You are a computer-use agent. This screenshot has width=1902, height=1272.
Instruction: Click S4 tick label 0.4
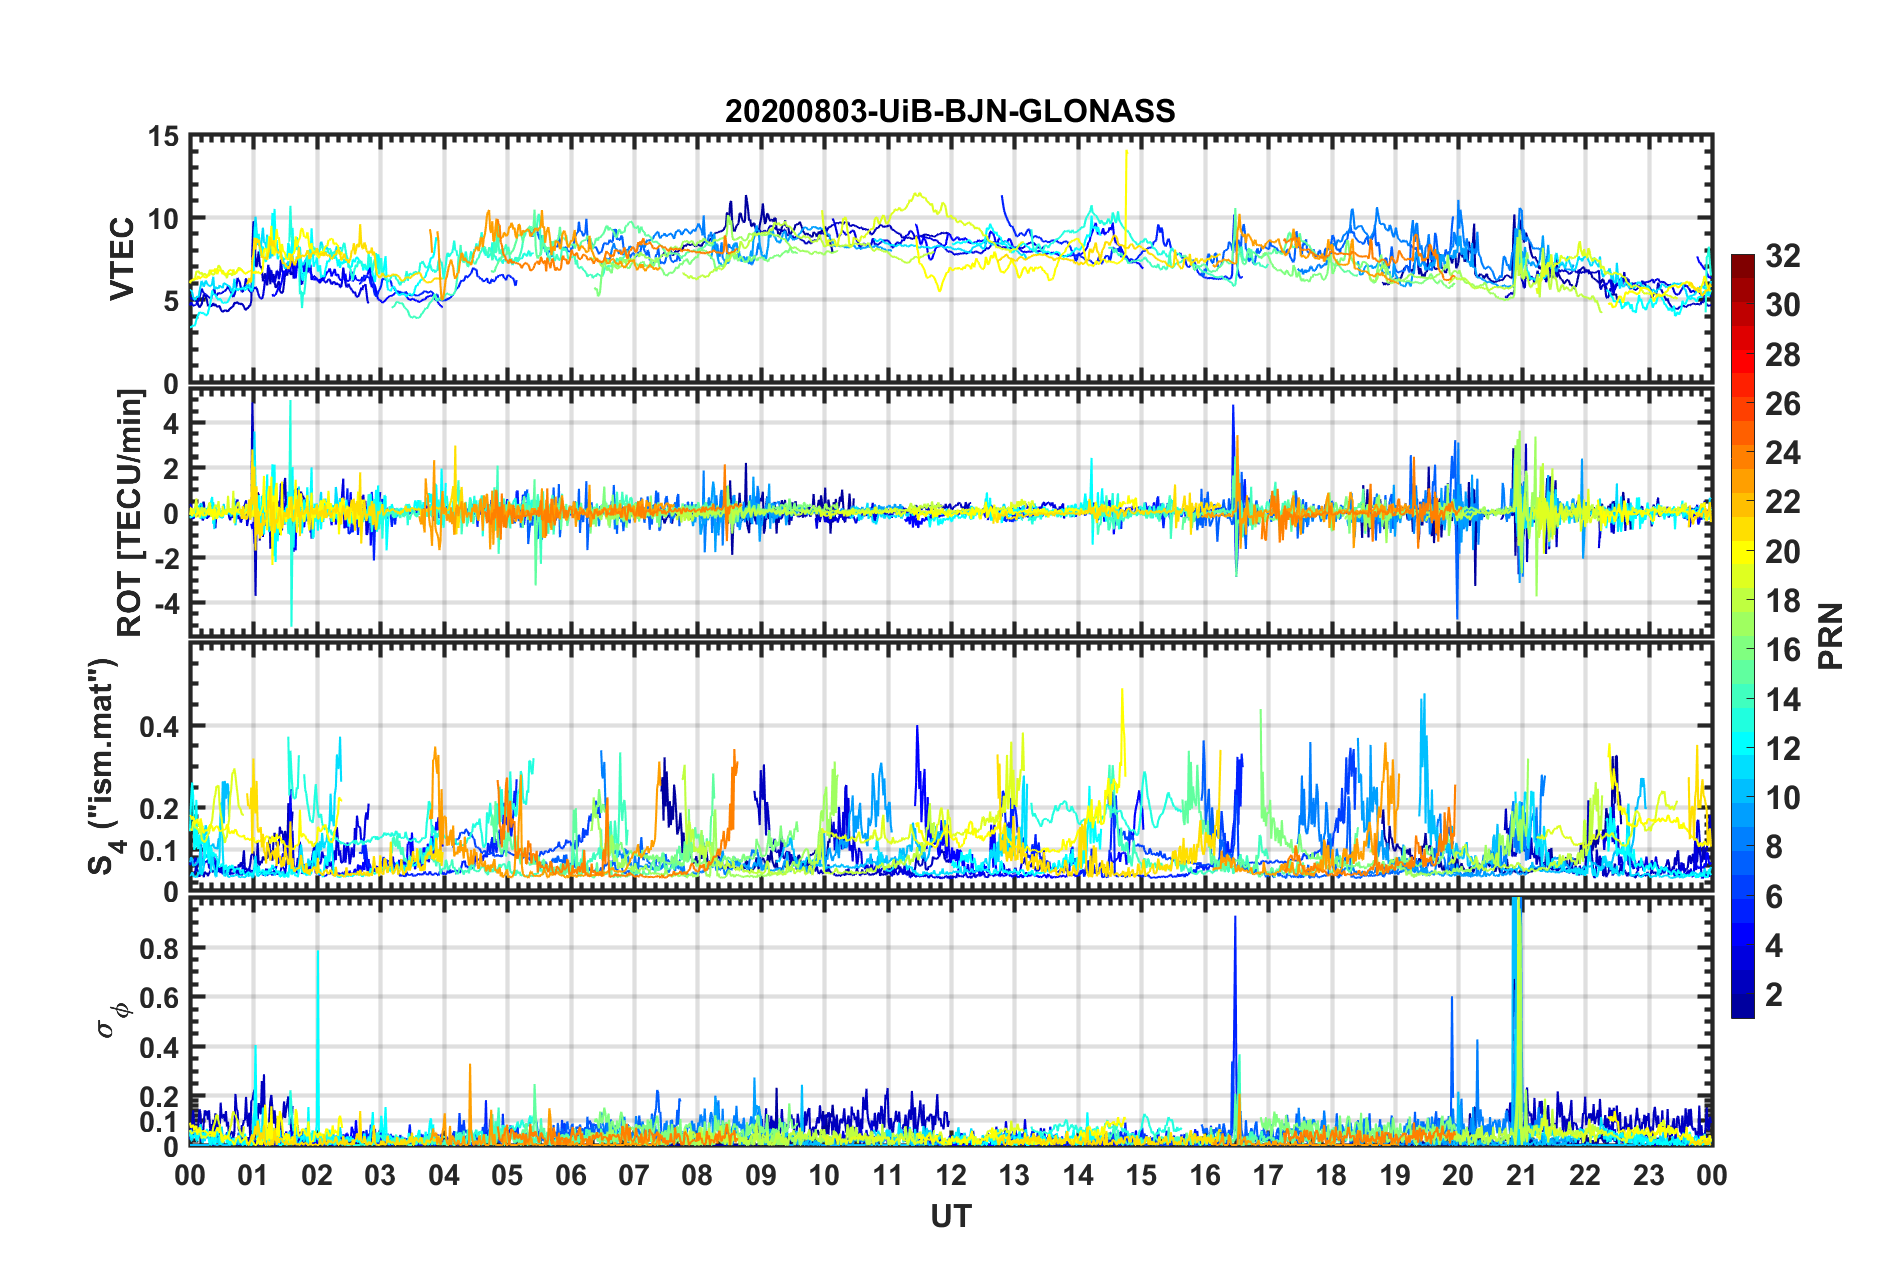159,727
